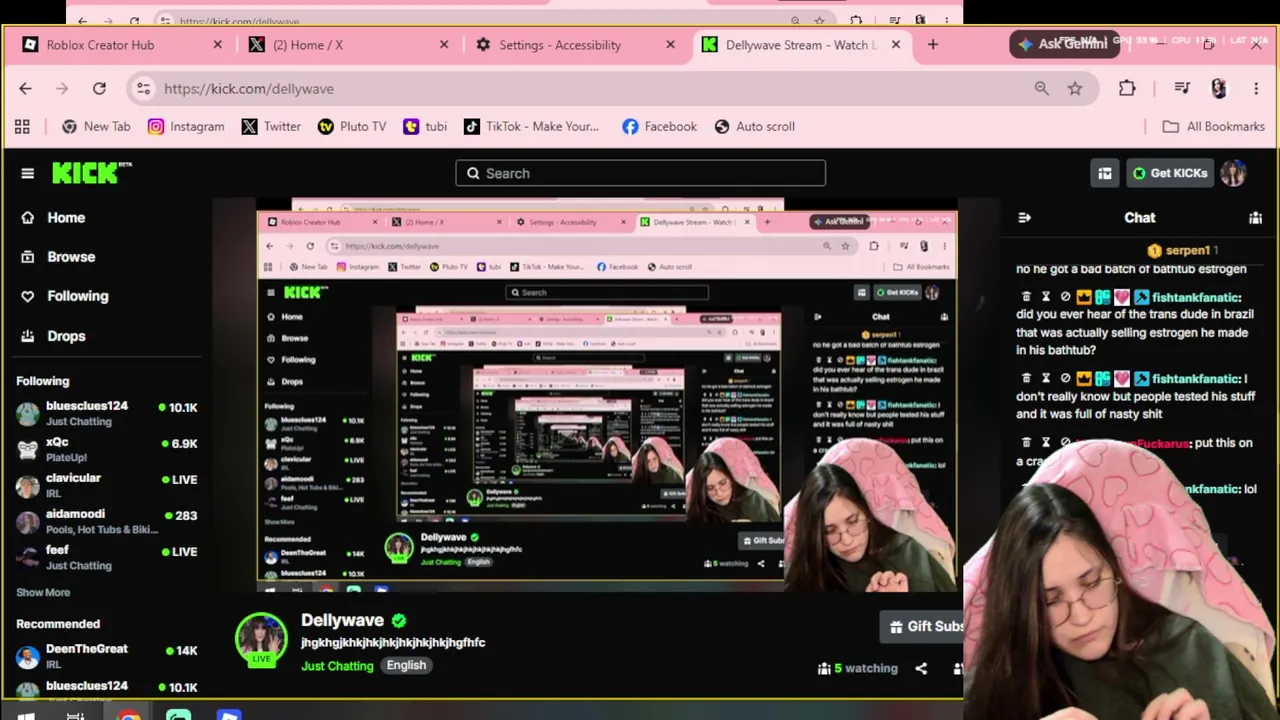View site information icon in address bar

(143, 89)
